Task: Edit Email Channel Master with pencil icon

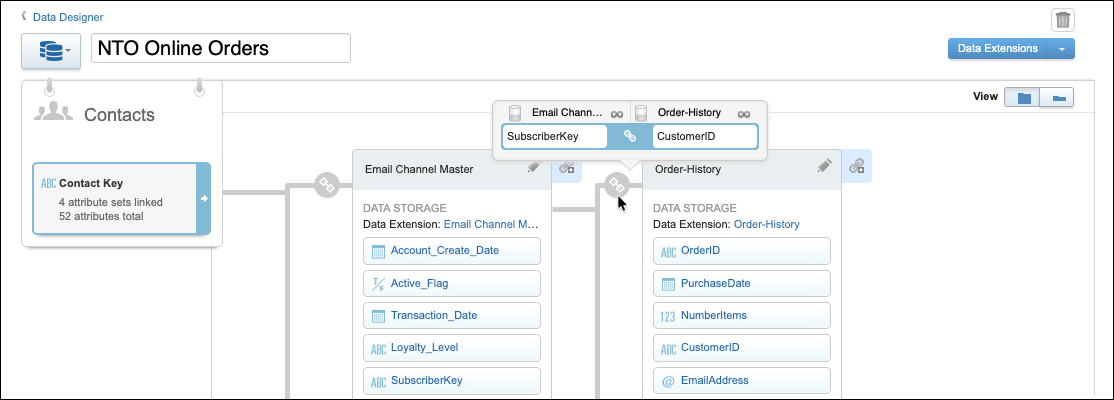Action: click(534, 167)
